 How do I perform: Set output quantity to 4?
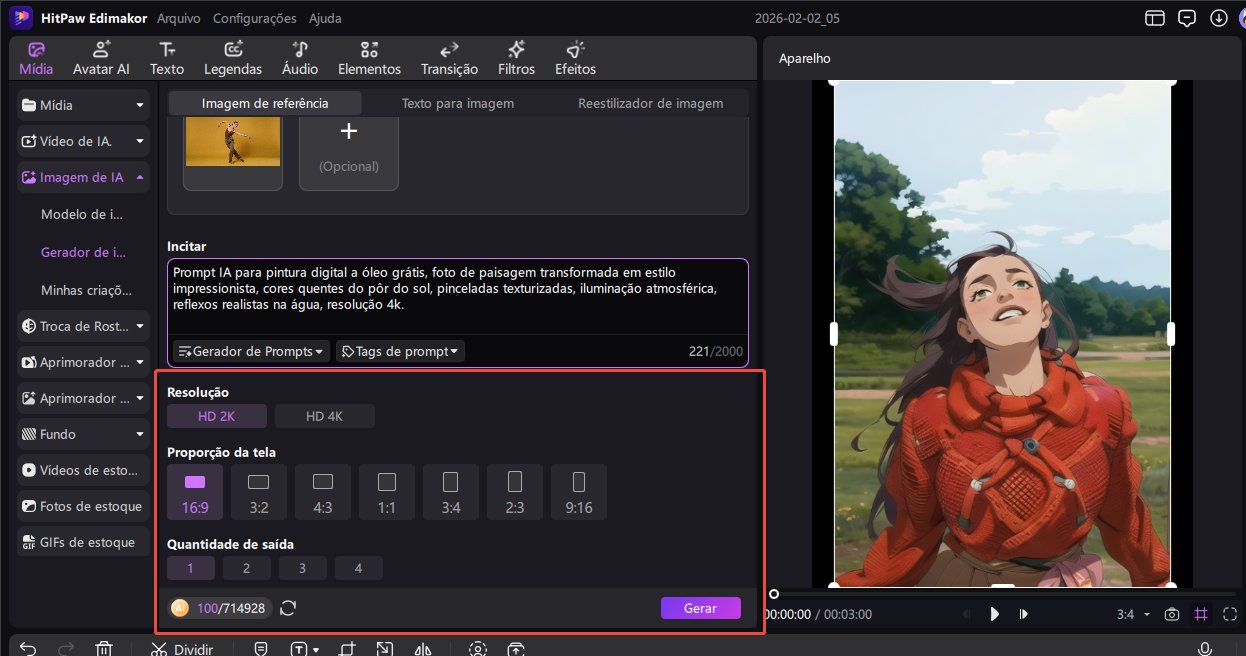tap(358, 568)
